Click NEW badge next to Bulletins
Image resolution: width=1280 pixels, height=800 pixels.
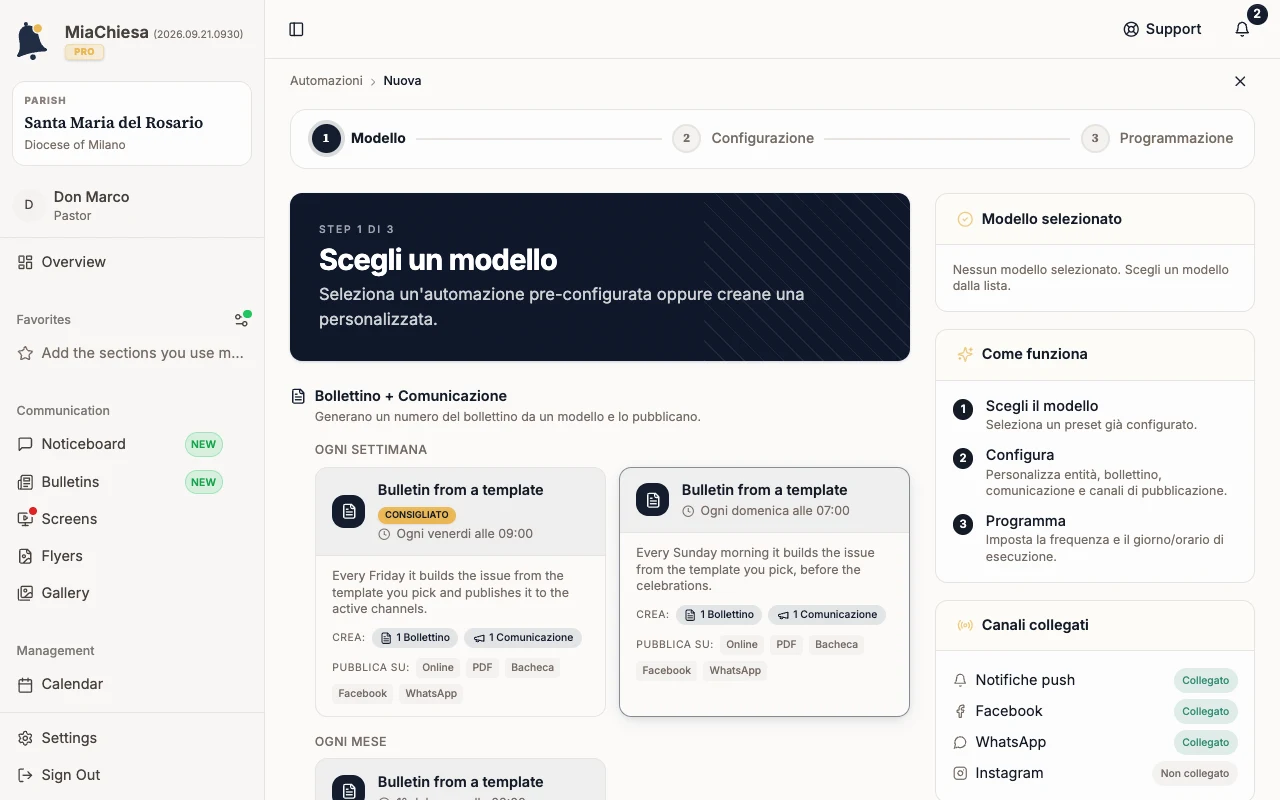click(204, 482)
